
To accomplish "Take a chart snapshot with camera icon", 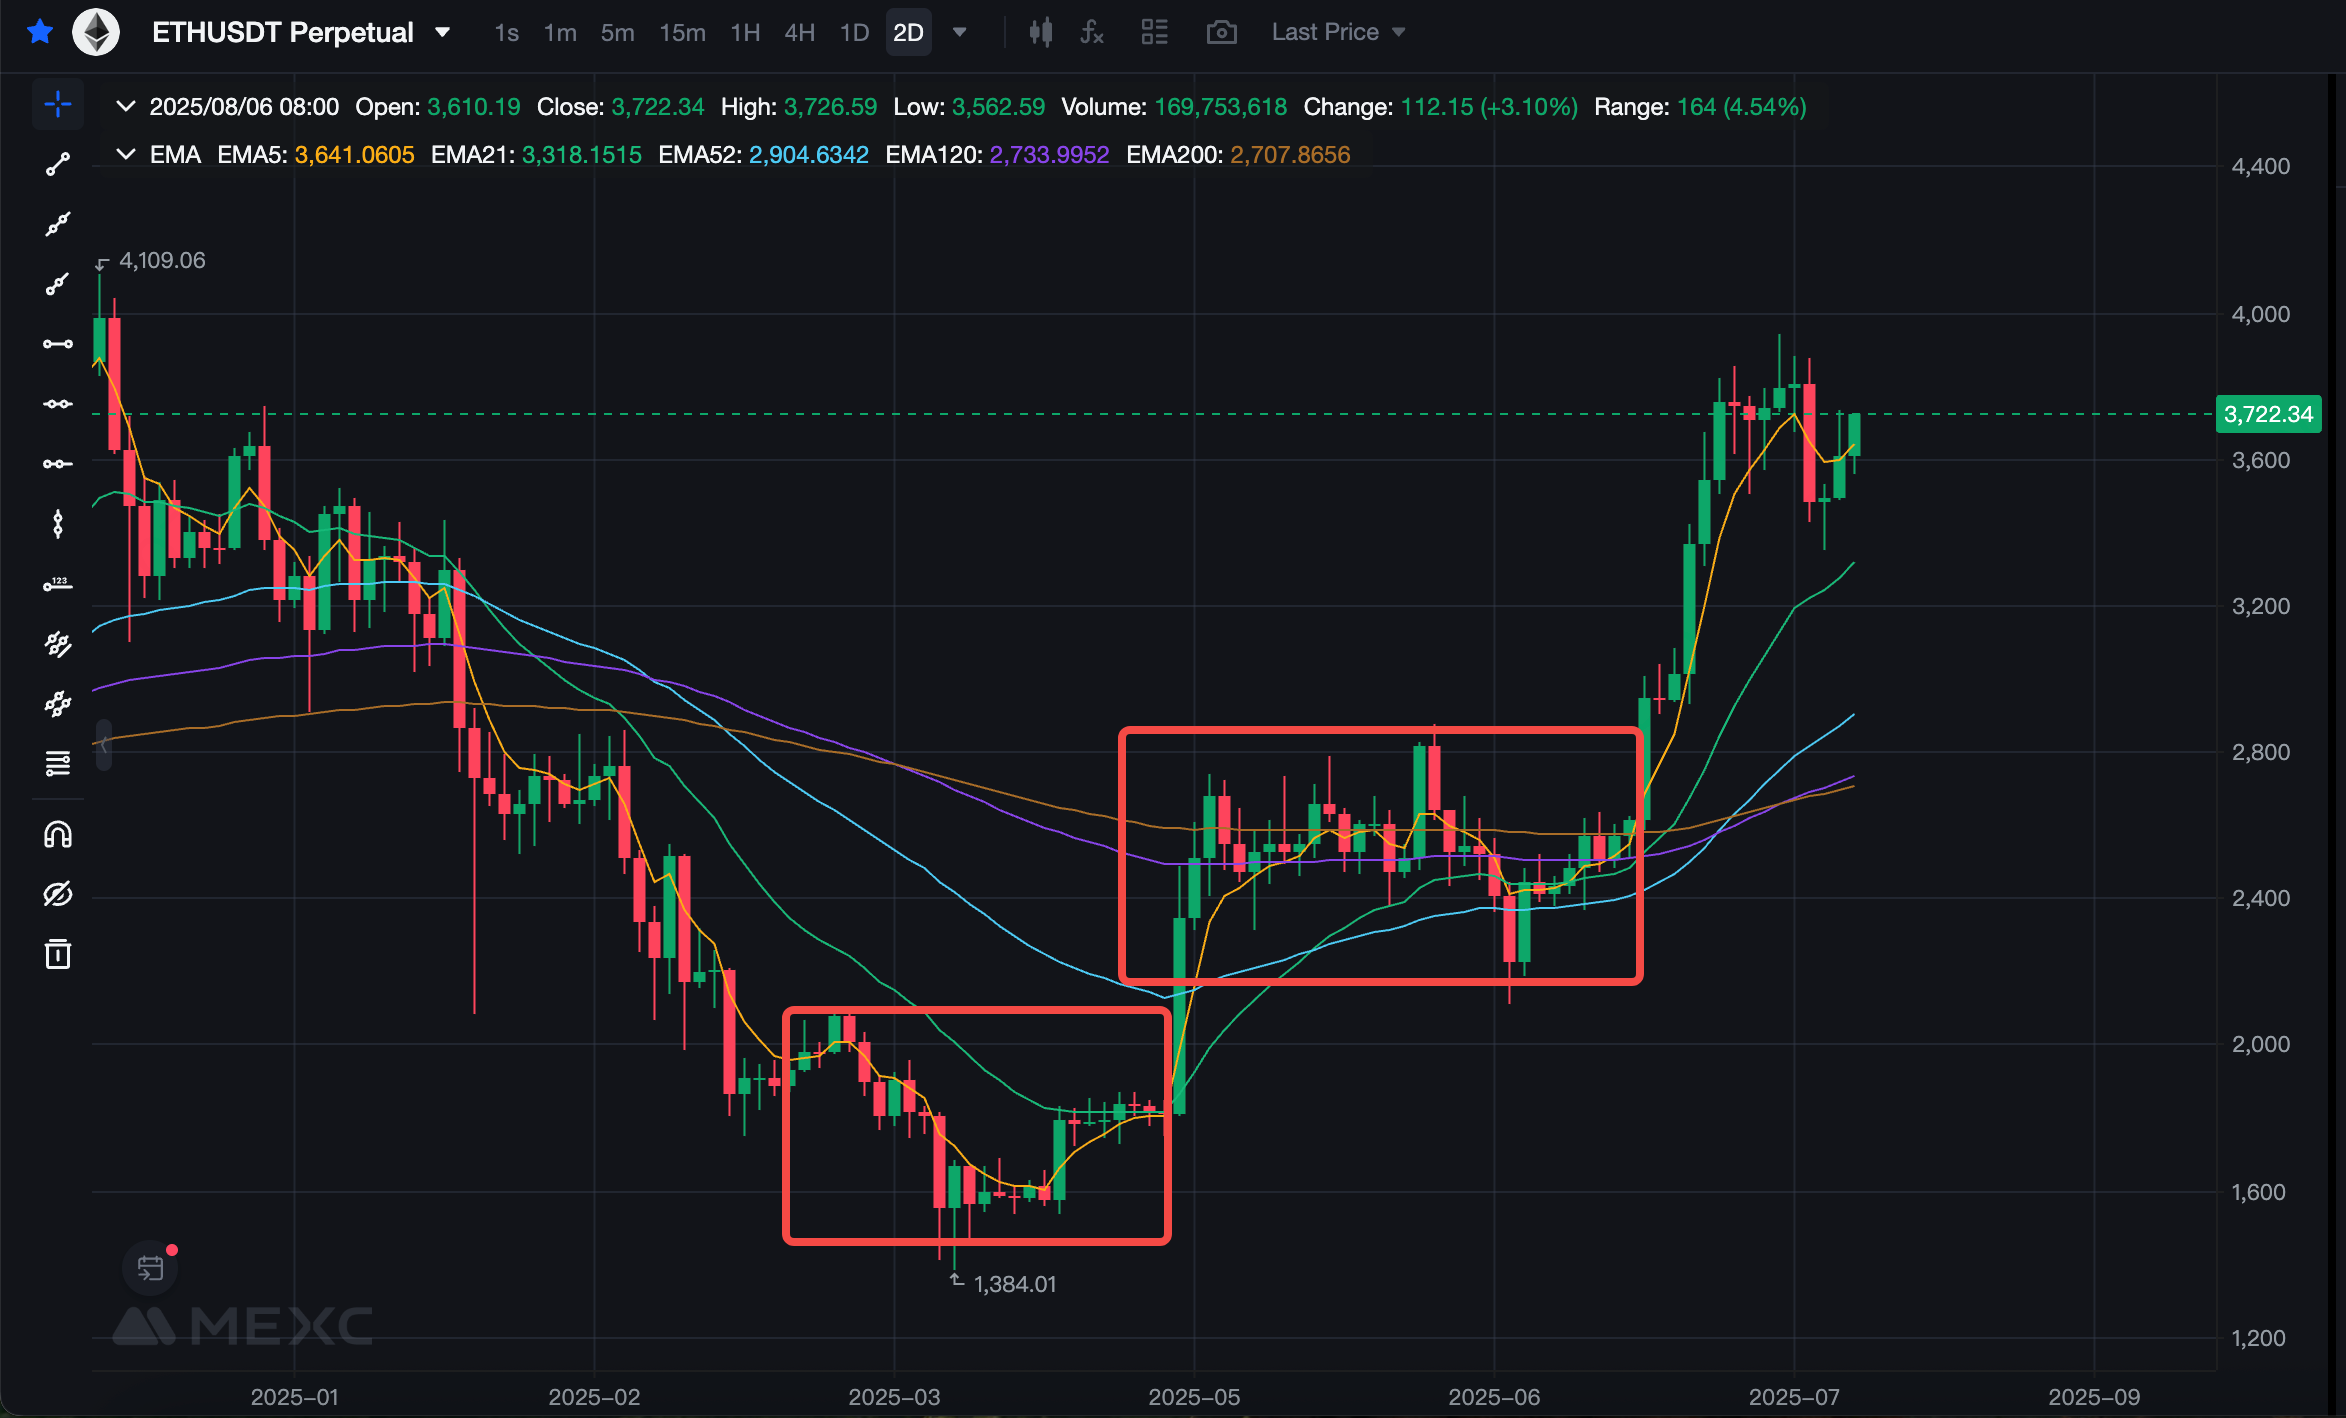I will (x=1221, y=33).
